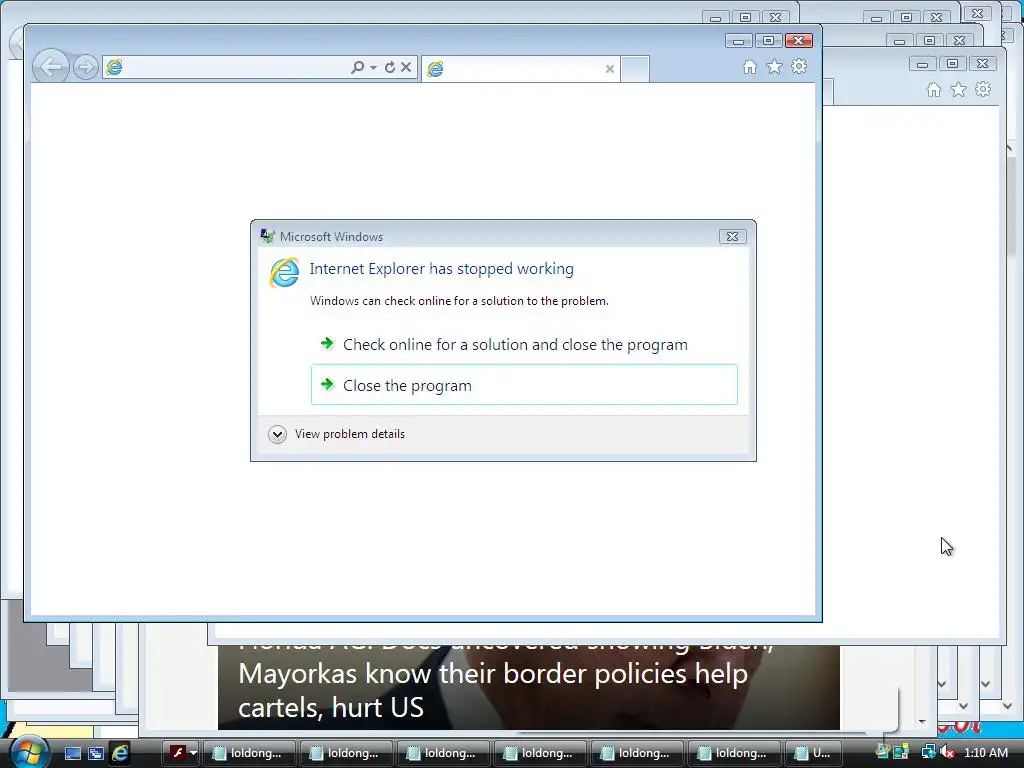
Task: Open the dropdown arrow beside the Flash icon
Action: pyautogui.click(x=193, y=753)
